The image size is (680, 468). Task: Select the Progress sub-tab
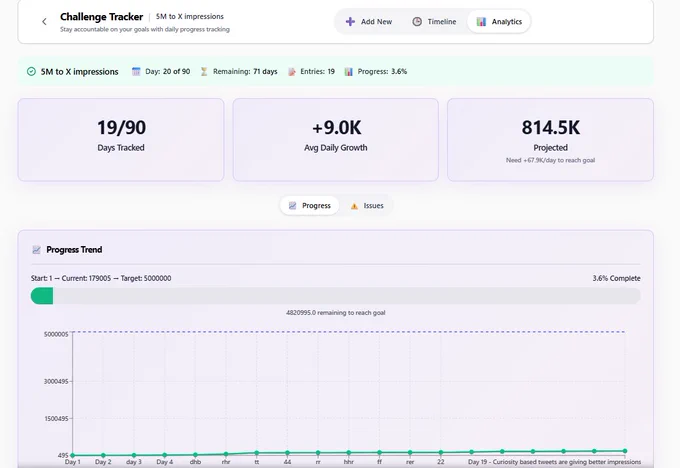(x=310, y=206)
